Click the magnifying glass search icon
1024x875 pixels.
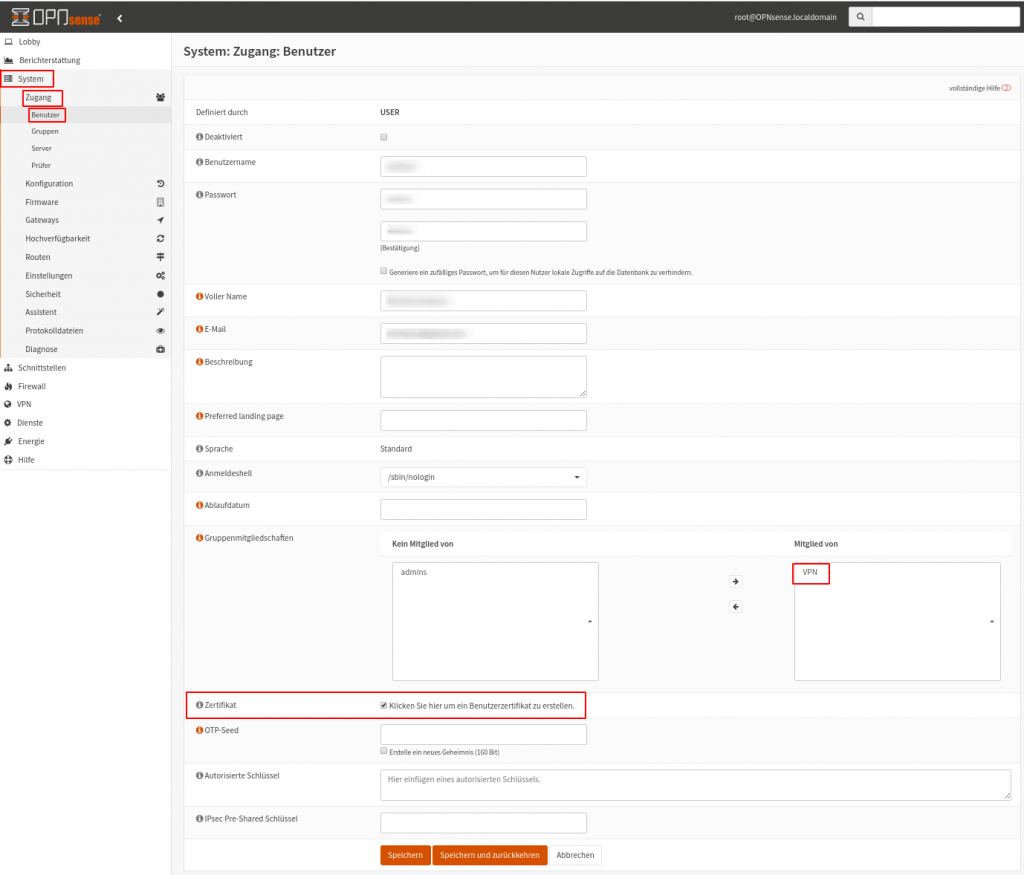point(860,16)
